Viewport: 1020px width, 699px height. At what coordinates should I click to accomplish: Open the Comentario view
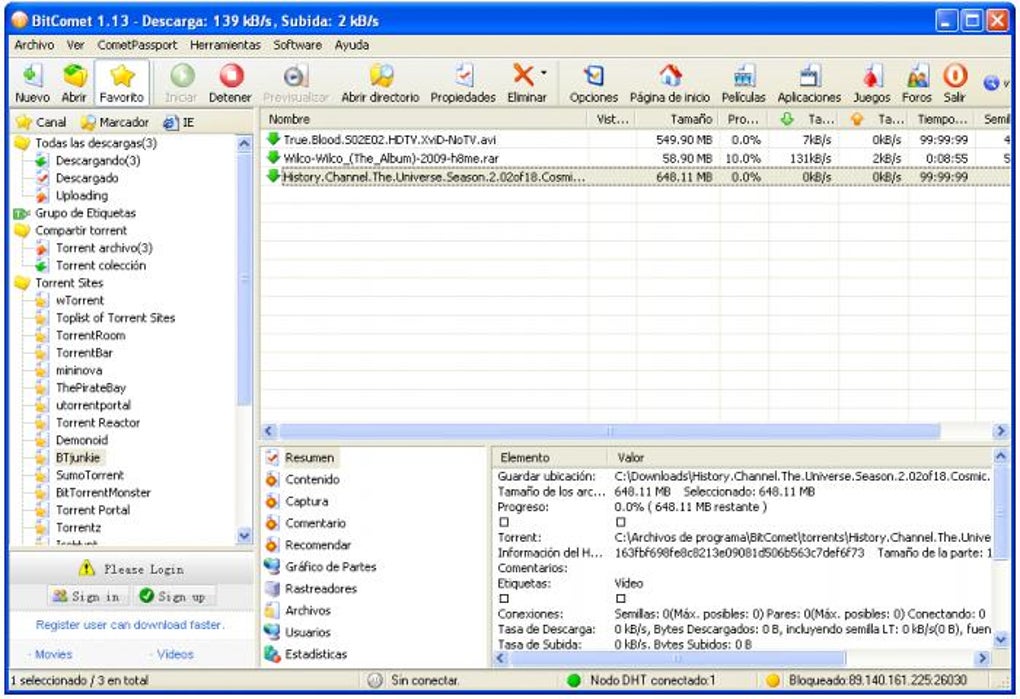(x=315, y=523)
